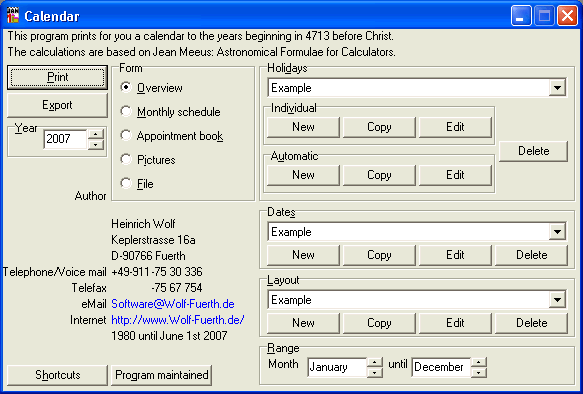This screenshot has width=583, height=394.
Task: Click the December month field
Action: [441, 367]
